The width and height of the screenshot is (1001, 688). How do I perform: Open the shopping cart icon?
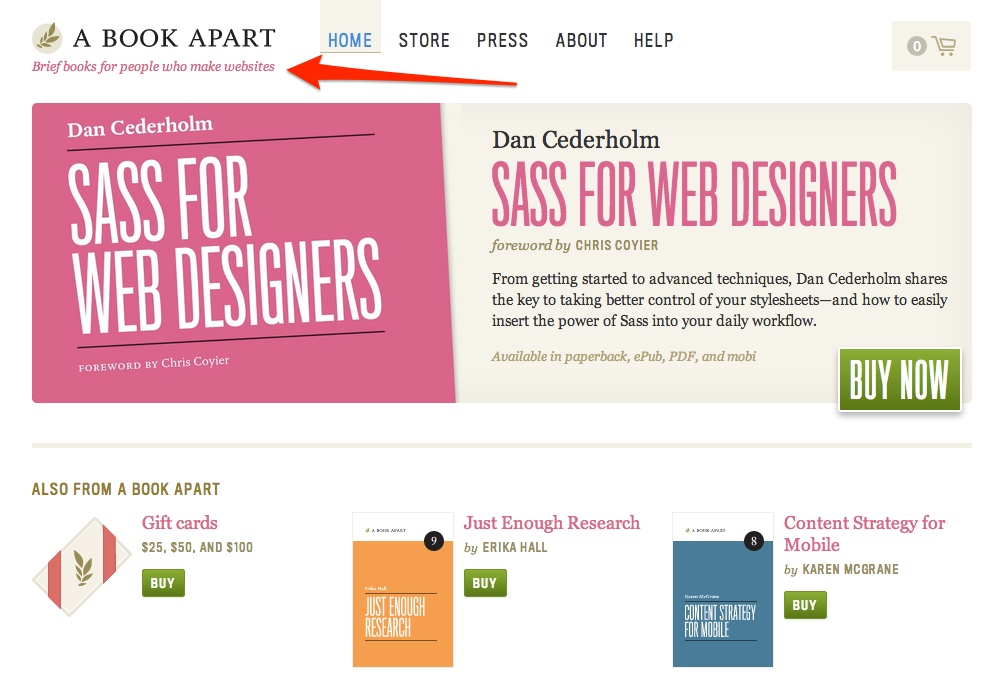coord(944,46)
